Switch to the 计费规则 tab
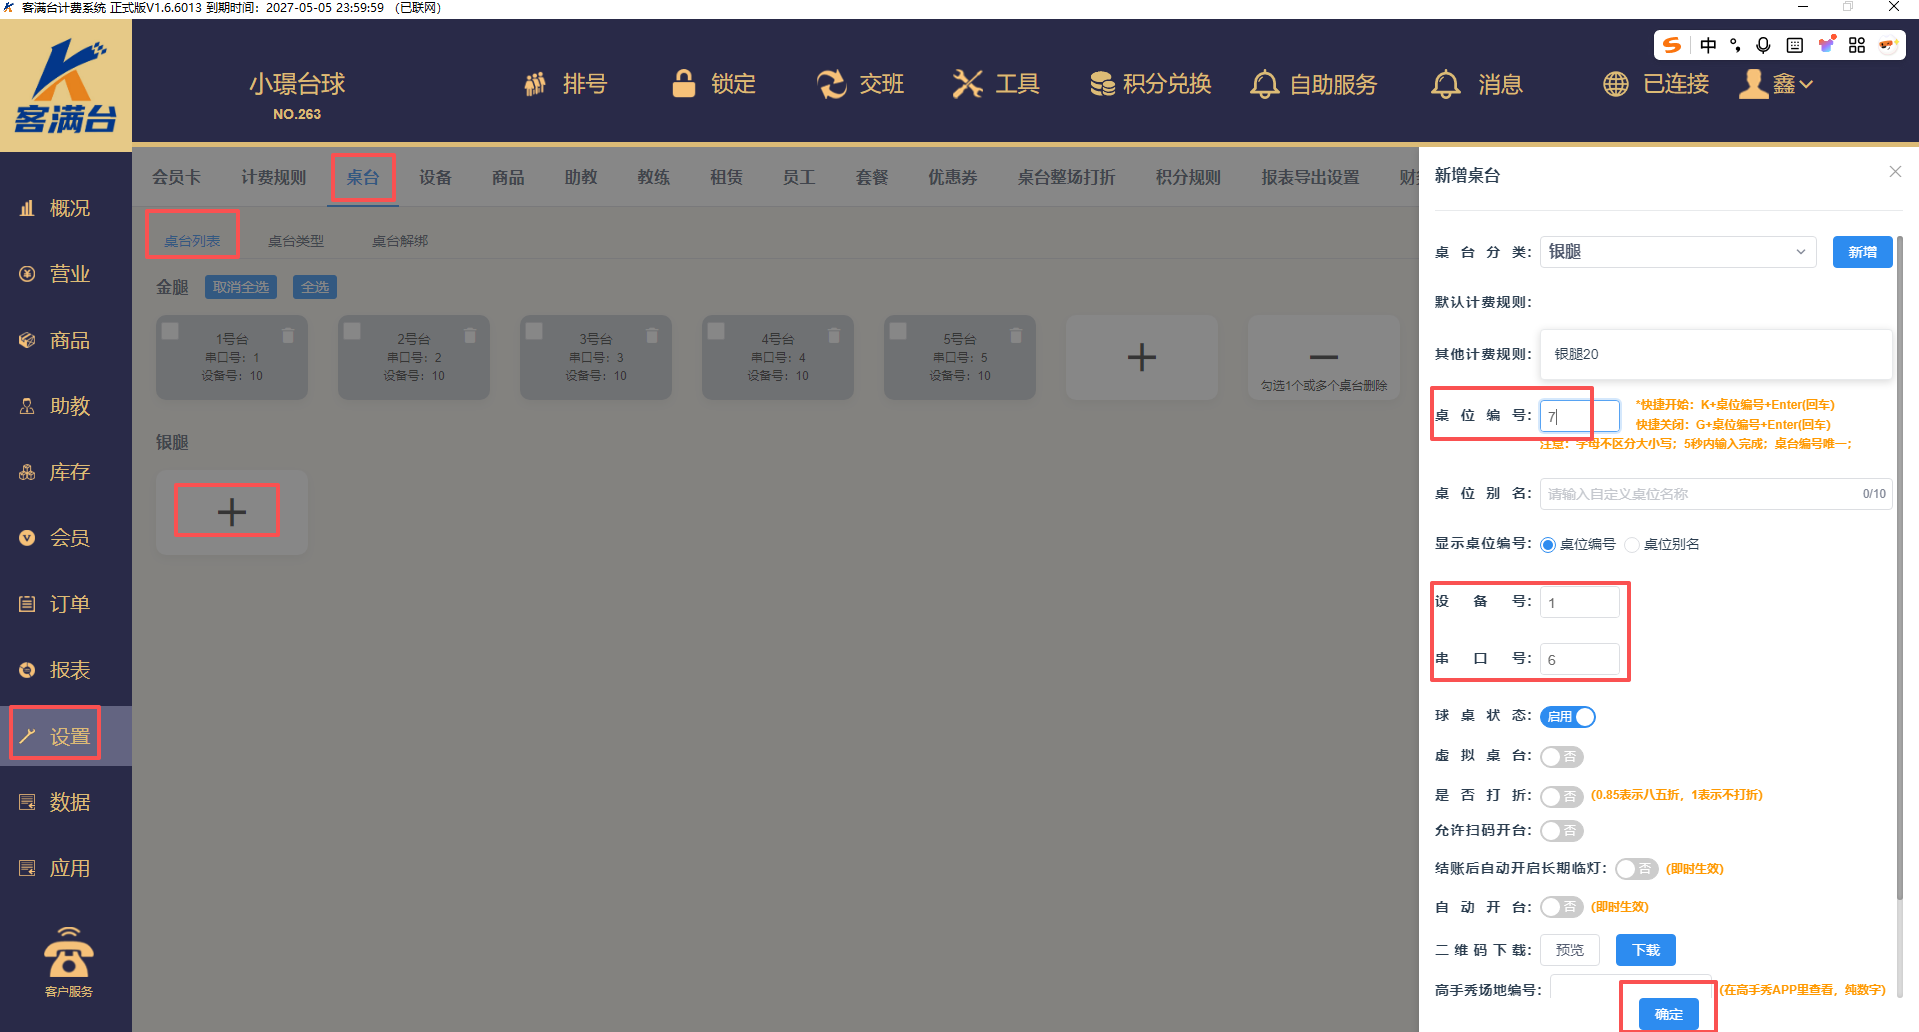Image resolution: width=1919 pixels, height=1032 pixels. coord(273,177)
